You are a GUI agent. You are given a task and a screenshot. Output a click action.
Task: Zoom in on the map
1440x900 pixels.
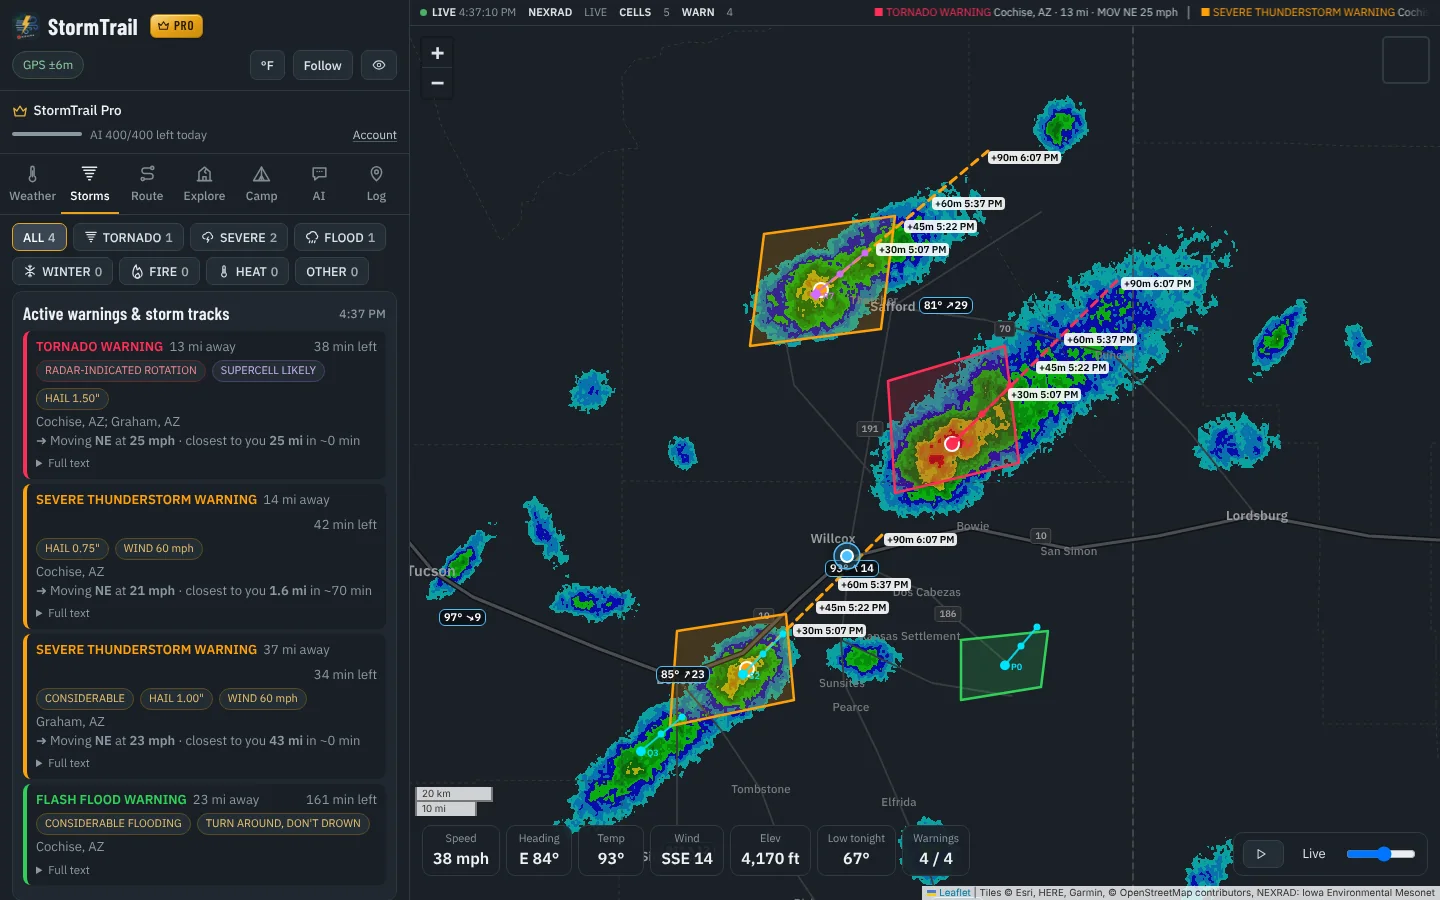click(437, 53)
